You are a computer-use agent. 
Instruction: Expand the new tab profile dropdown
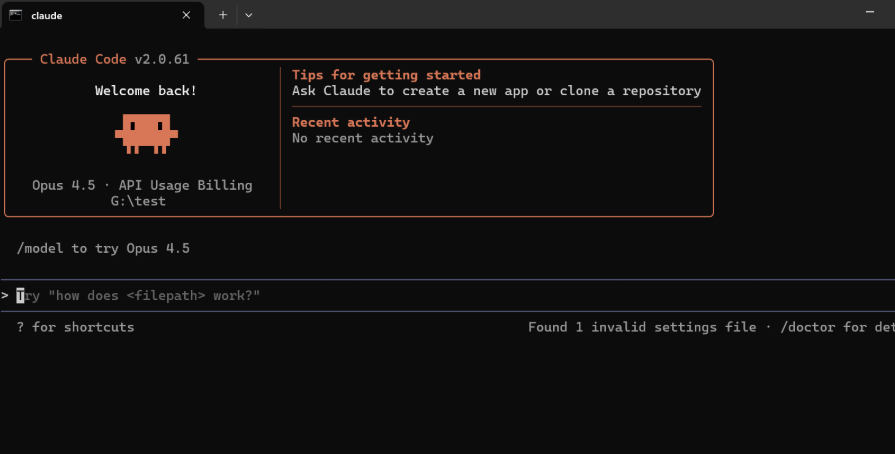click(248, 15)
